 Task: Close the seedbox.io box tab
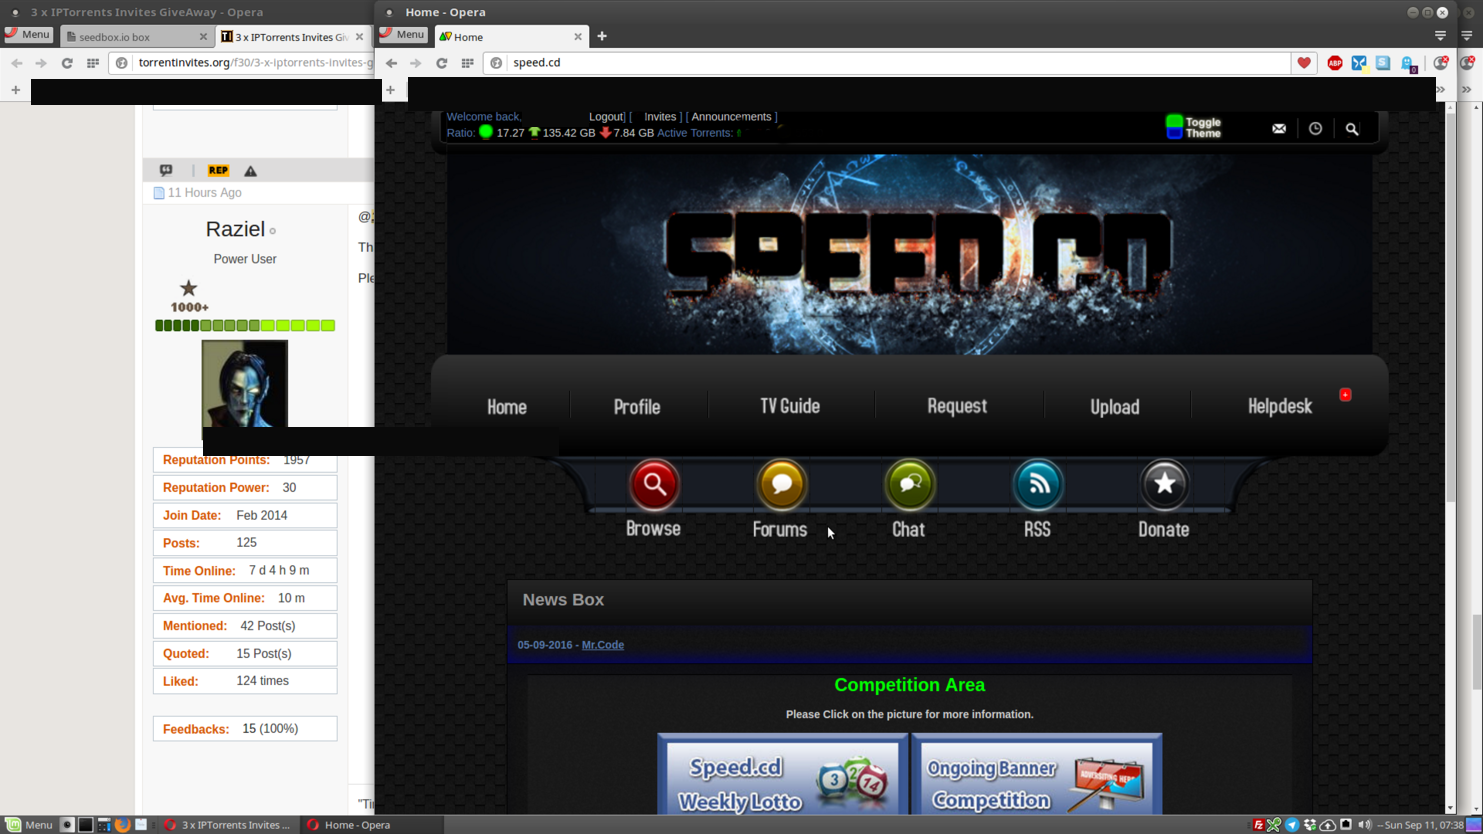click(203, 37)
